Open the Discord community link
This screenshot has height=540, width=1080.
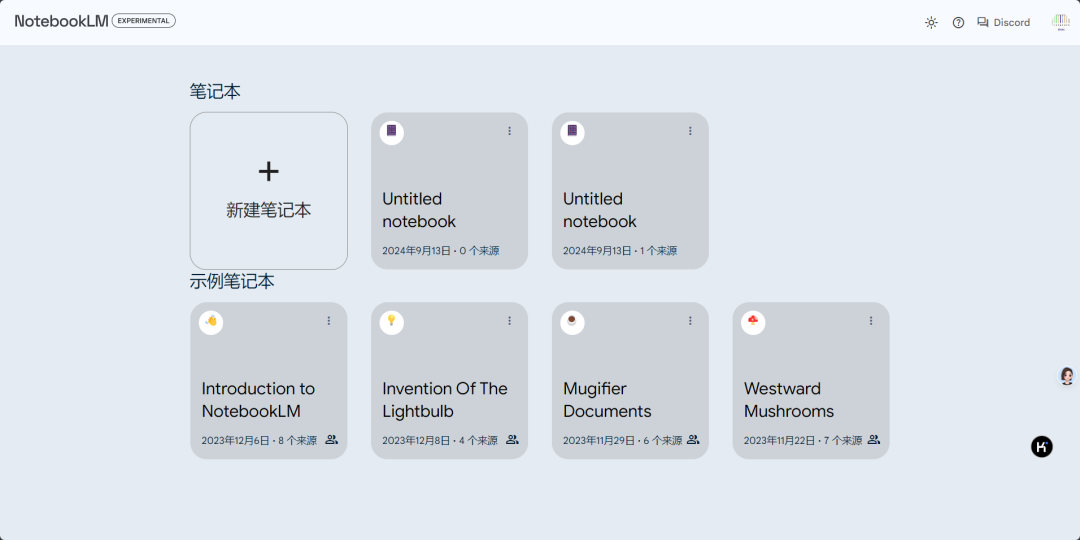1003,22
